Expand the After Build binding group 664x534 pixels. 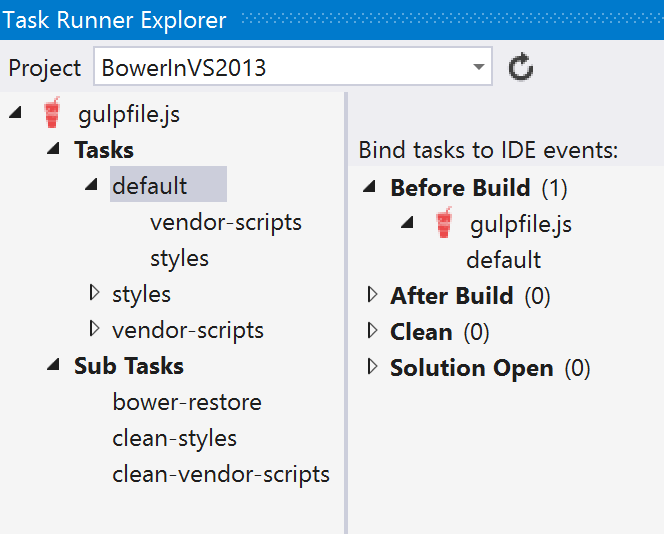(x=373, y=294)
